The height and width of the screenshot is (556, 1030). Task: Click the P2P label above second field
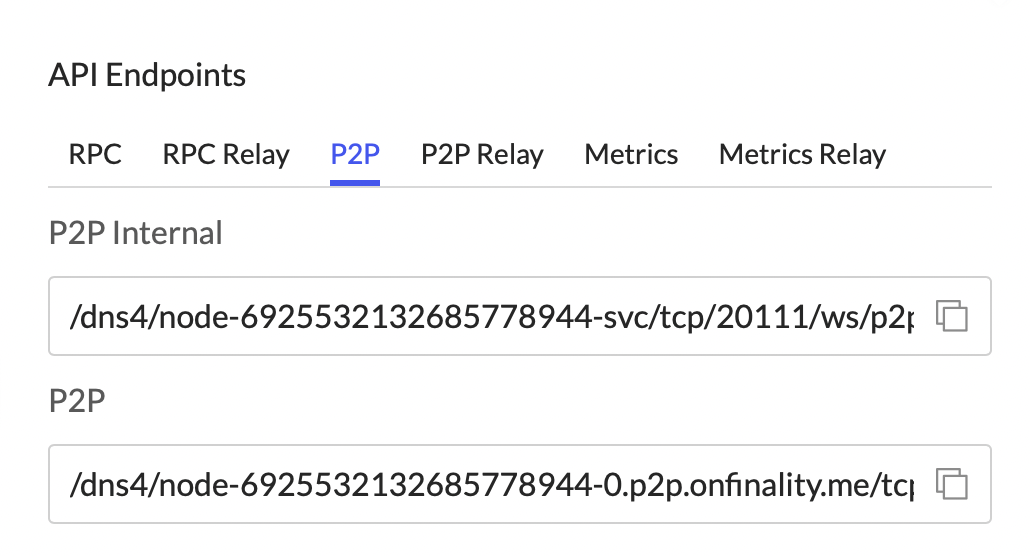point(77,401)
